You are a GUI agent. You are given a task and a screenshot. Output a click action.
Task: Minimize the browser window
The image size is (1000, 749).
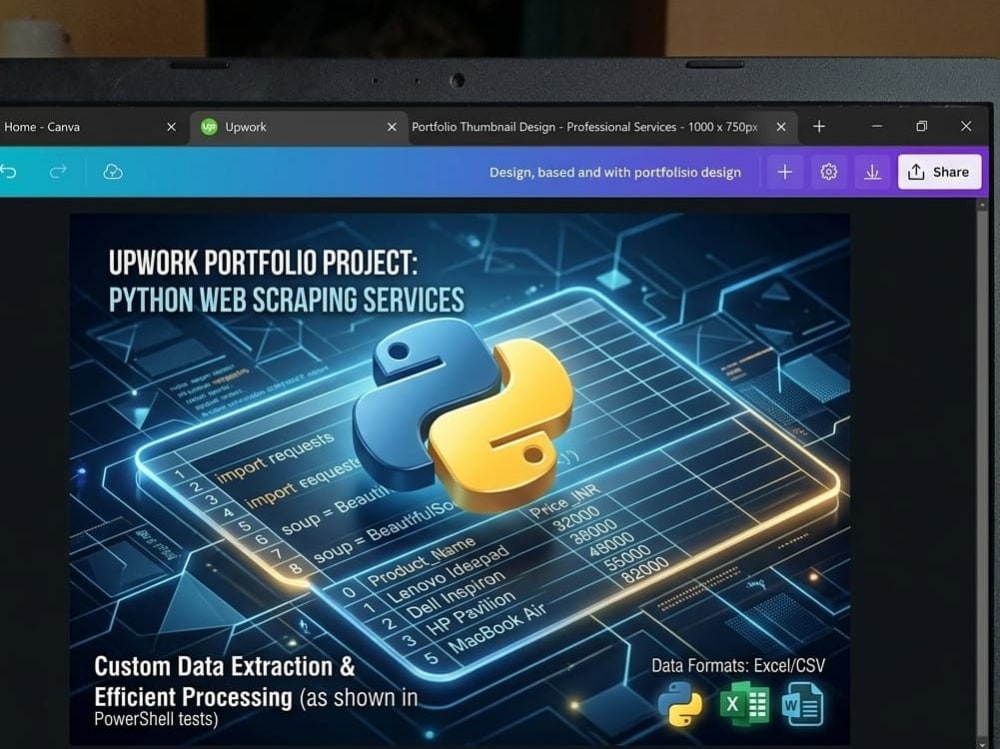pos(877,126)
